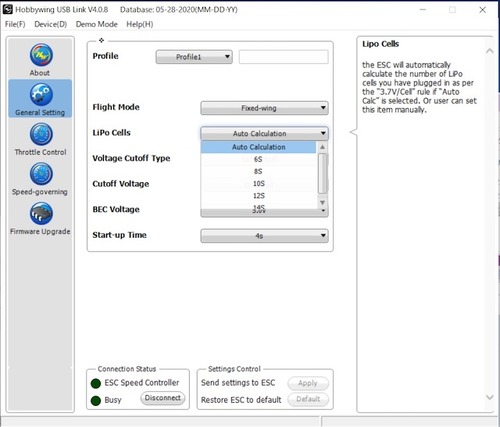Choose Auto Calculation in the LiPo list

[258, 147]
